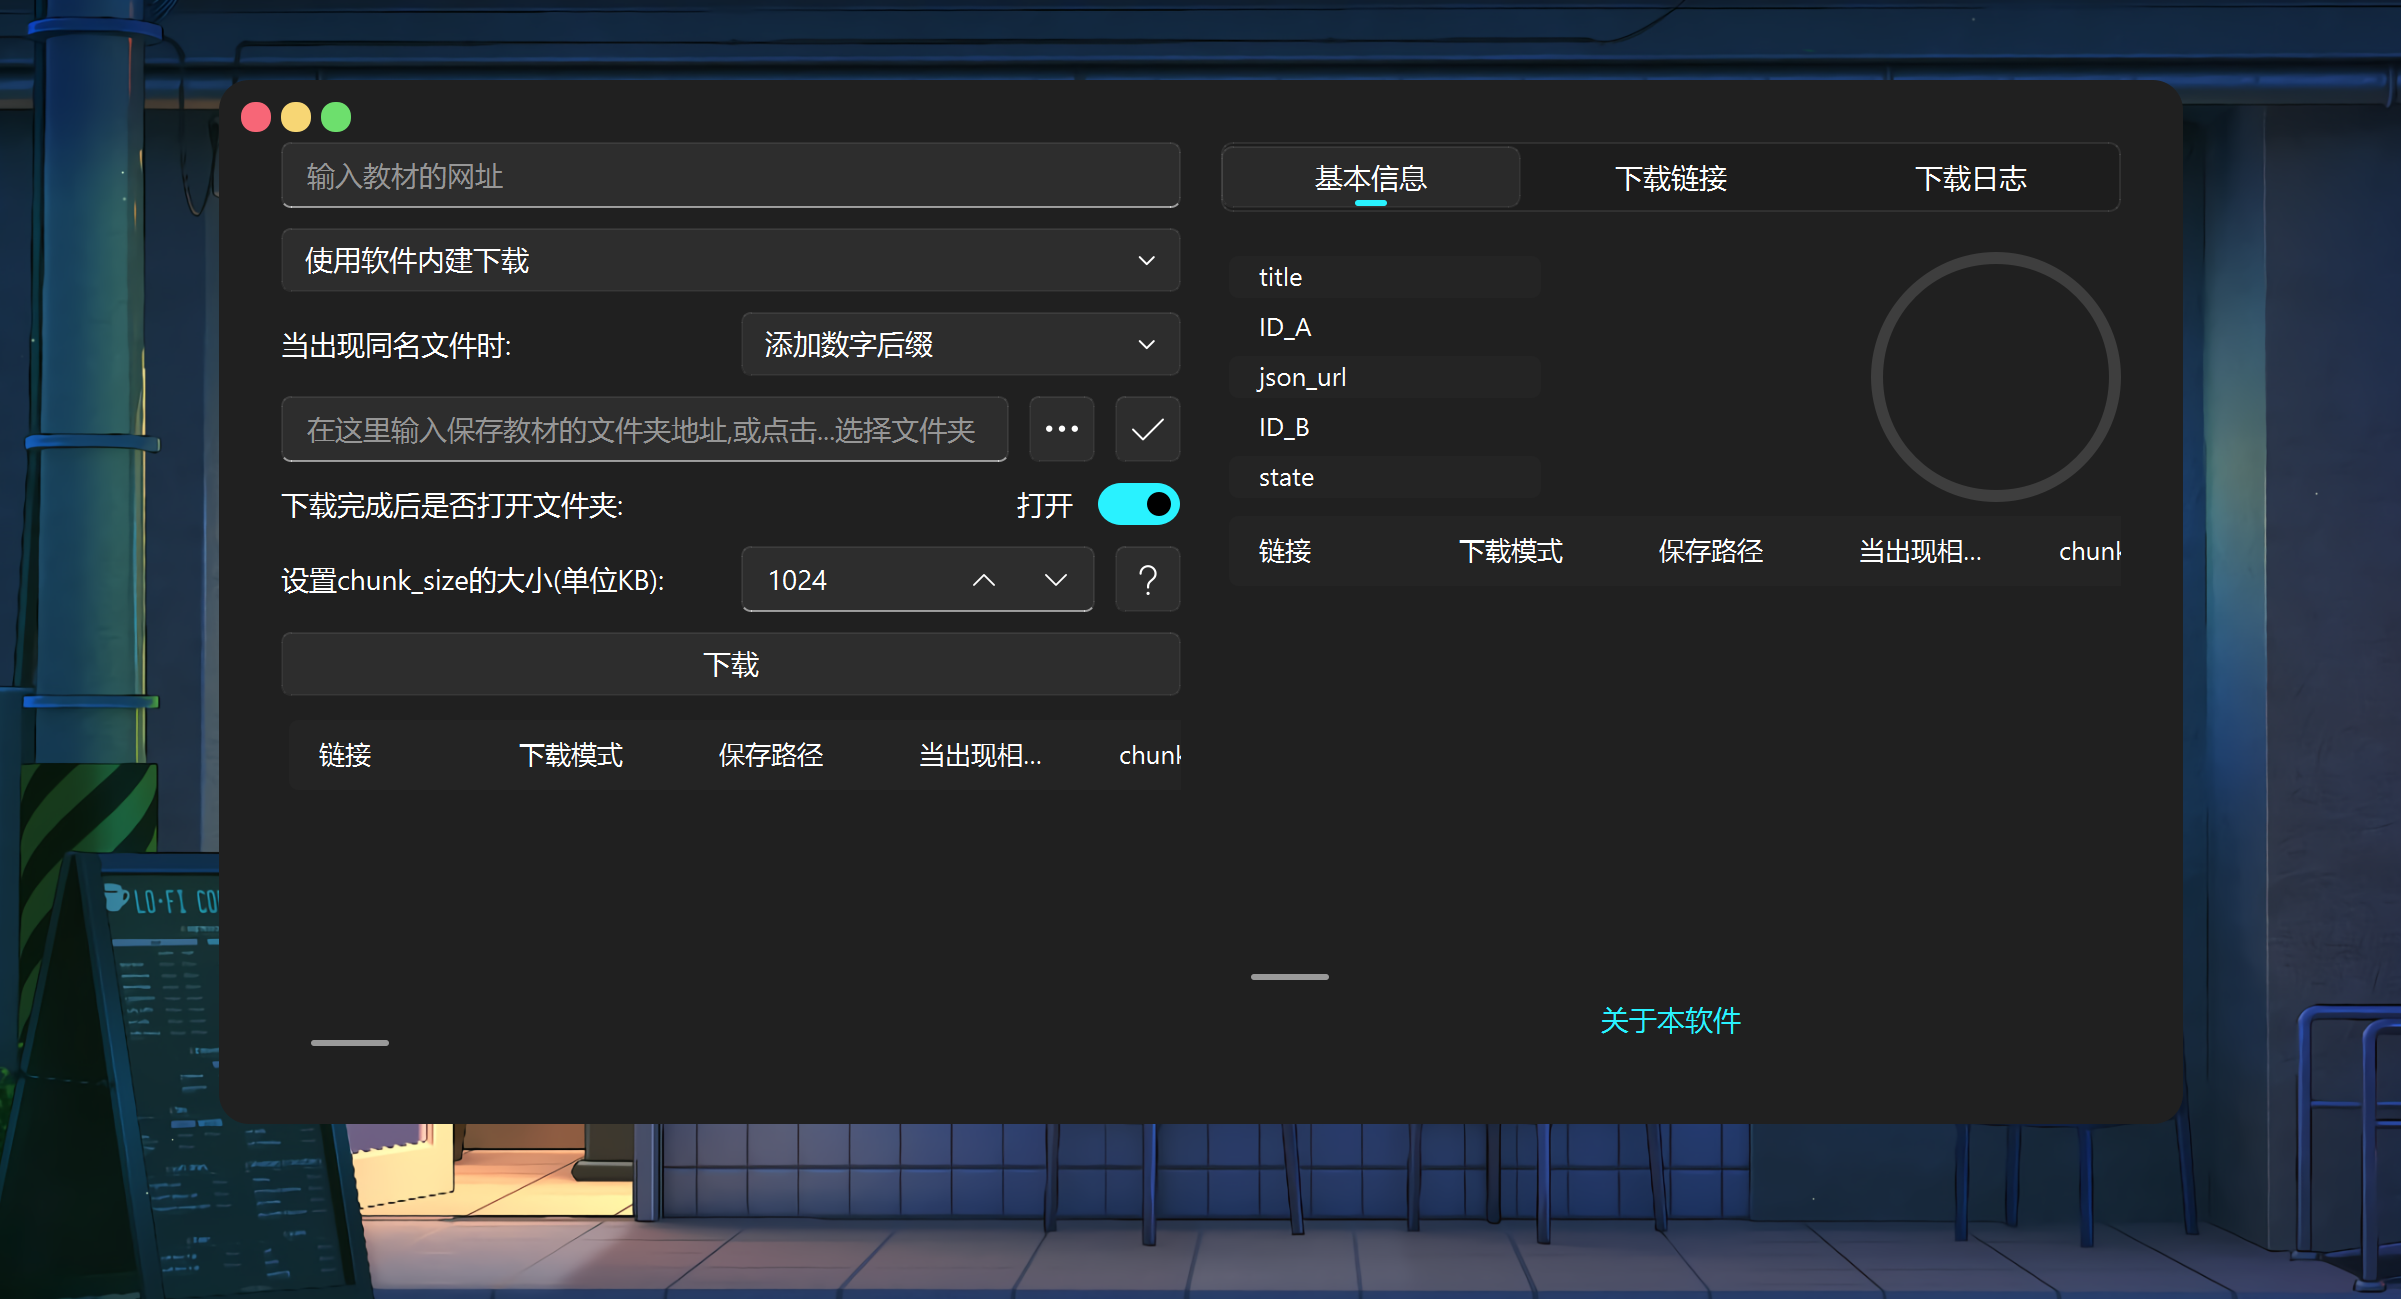
Task: Click the save folder path input field
Action: 644,429
